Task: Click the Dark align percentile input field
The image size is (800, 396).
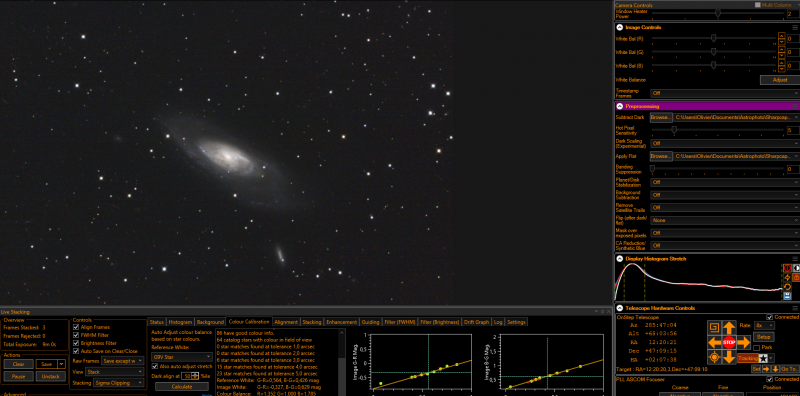Action: point(187,376)
